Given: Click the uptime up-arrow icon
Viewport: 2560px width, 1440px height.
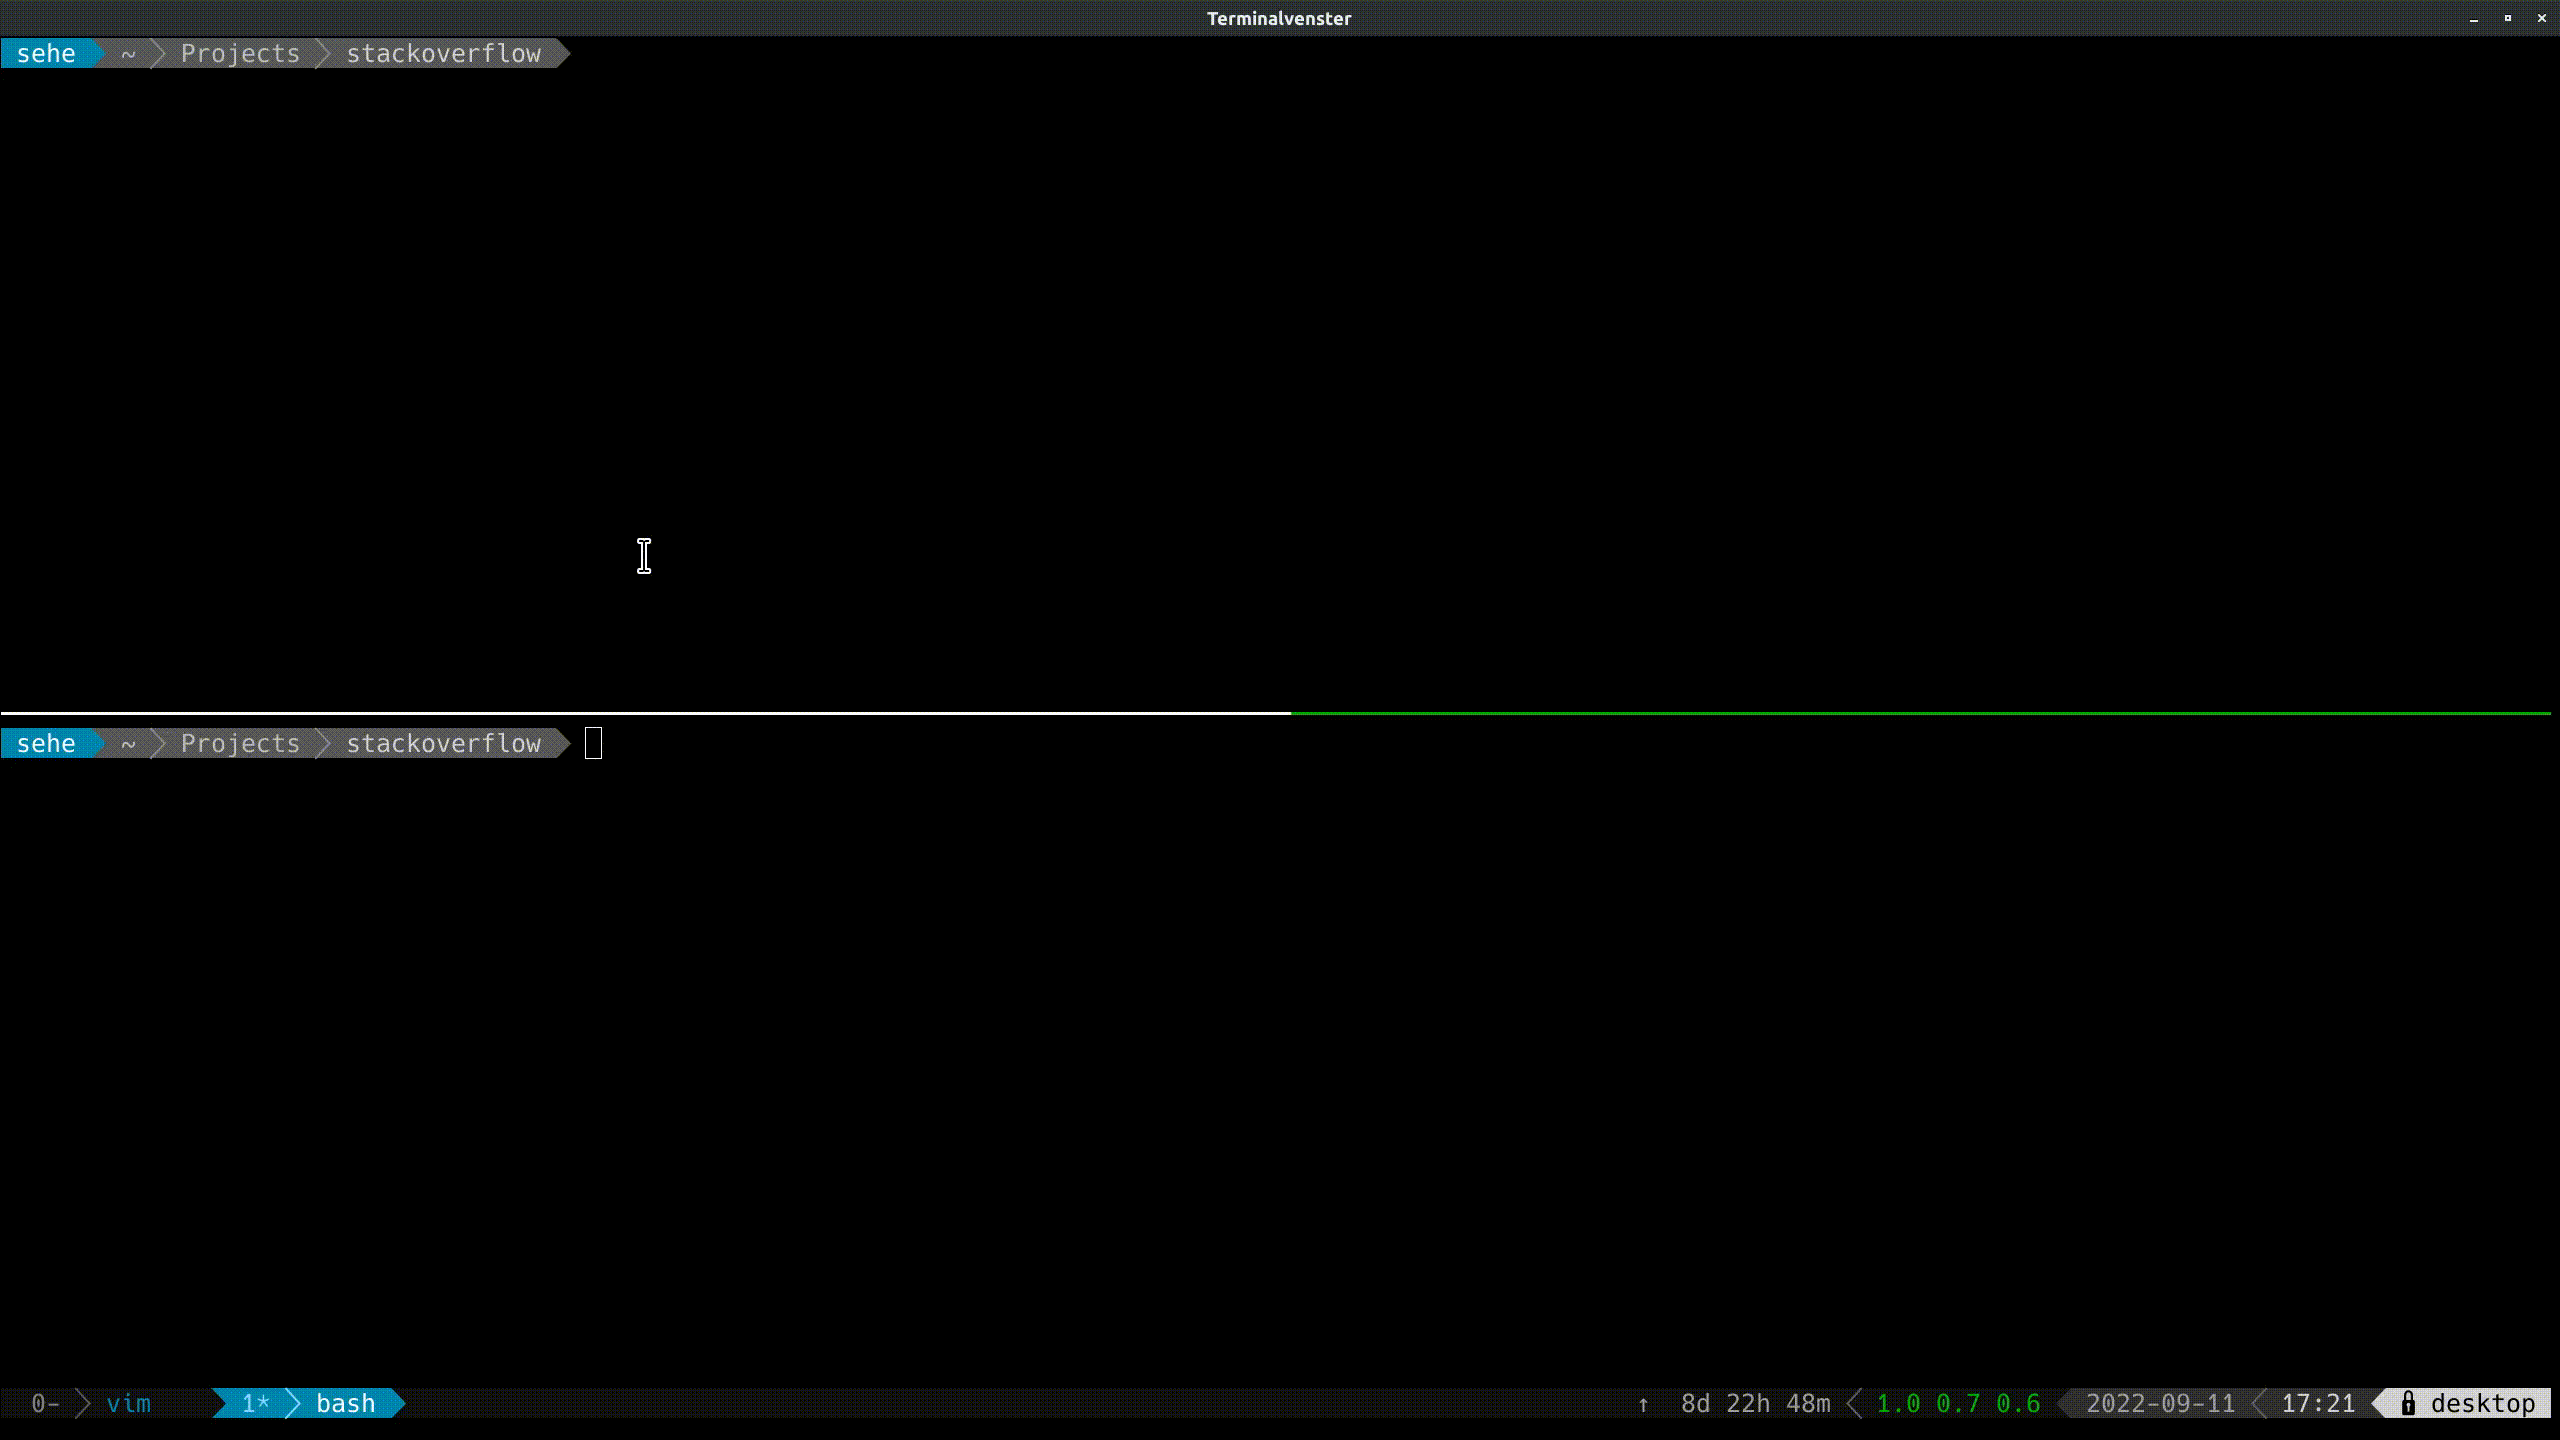Looking at the screenshot, I should (1643, 1404).
